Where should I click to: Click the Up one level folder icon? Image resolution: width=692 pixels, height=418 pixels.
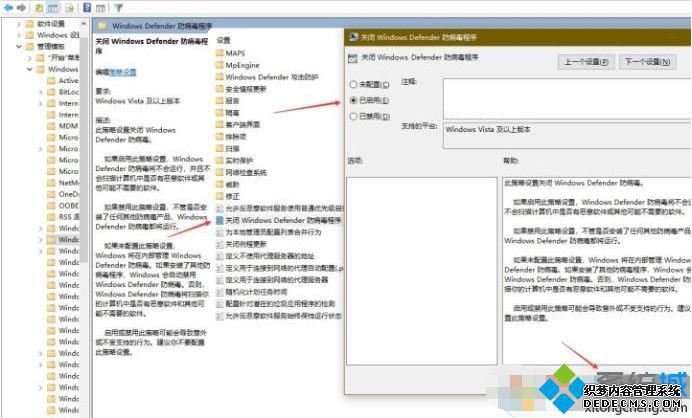[x=39, y=8]
